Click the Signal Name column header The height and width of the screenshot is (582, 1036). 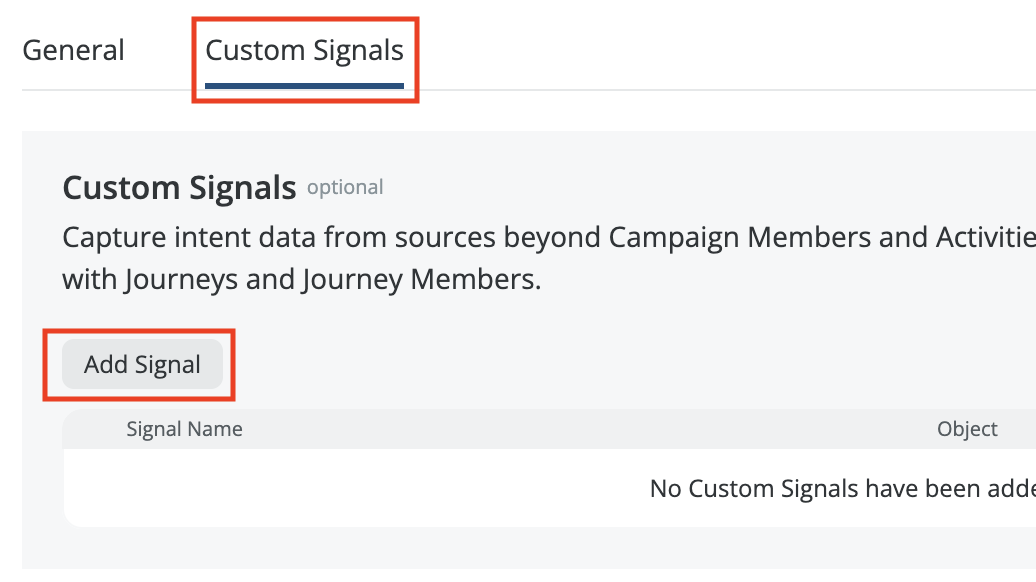(x=184, y=429)
